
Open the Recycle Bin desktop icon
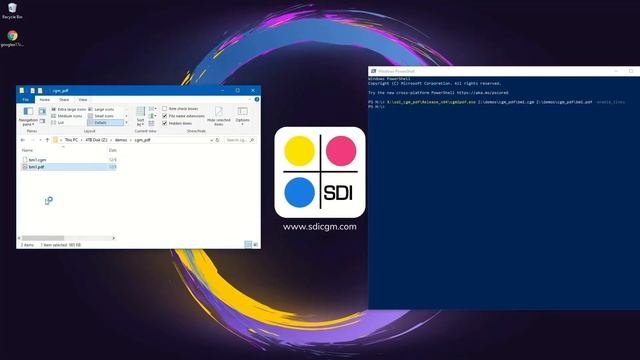(12, 11)
